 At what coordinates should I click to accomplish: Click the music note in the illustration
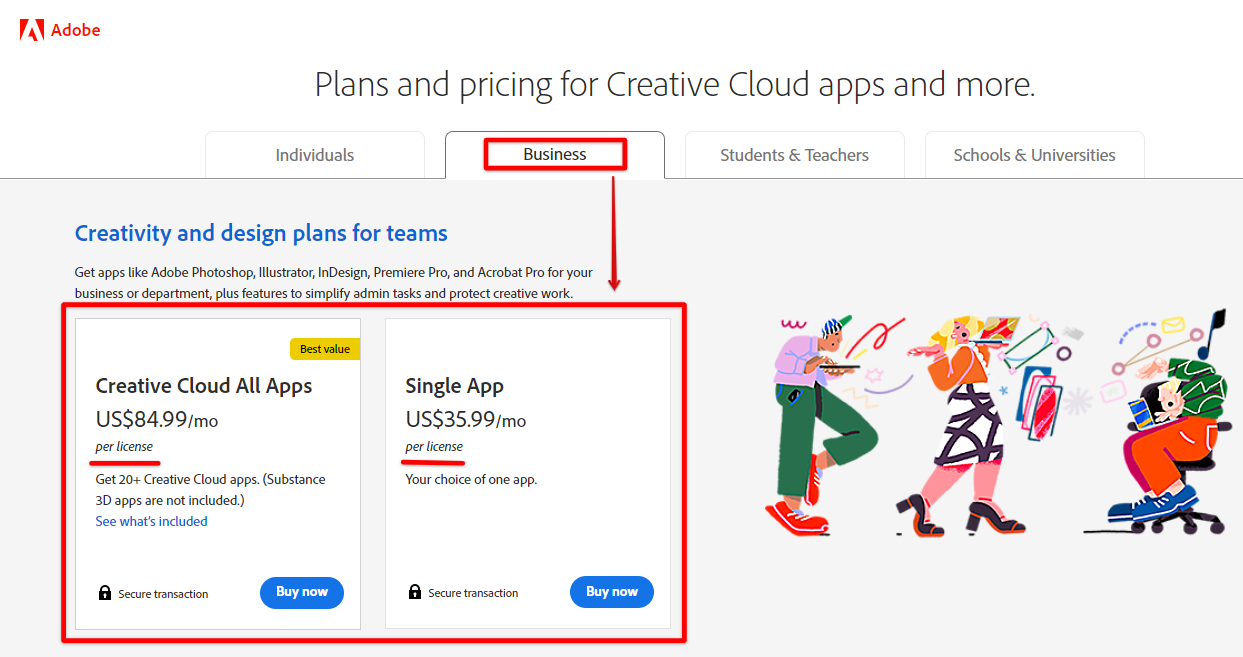tap(1214, 334)
